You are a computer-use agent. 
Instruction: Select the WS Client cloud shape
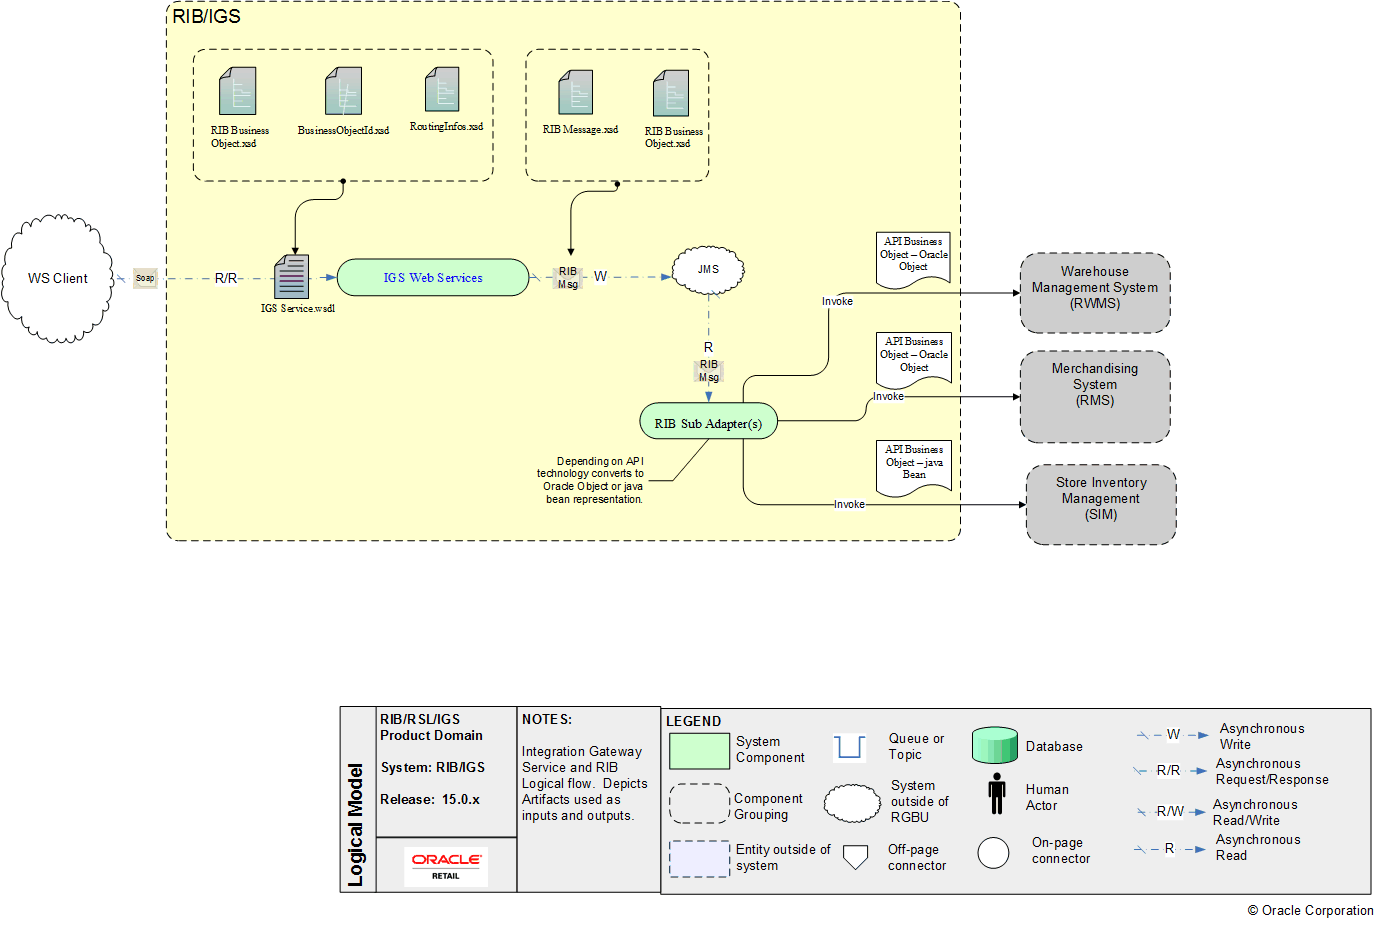58,279
